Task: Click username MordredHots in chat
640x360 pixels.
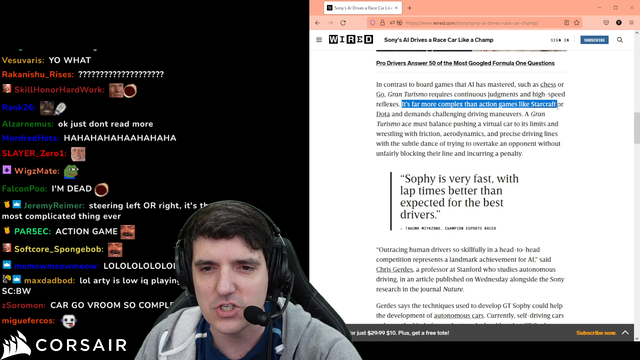Action: pos(31,138)
